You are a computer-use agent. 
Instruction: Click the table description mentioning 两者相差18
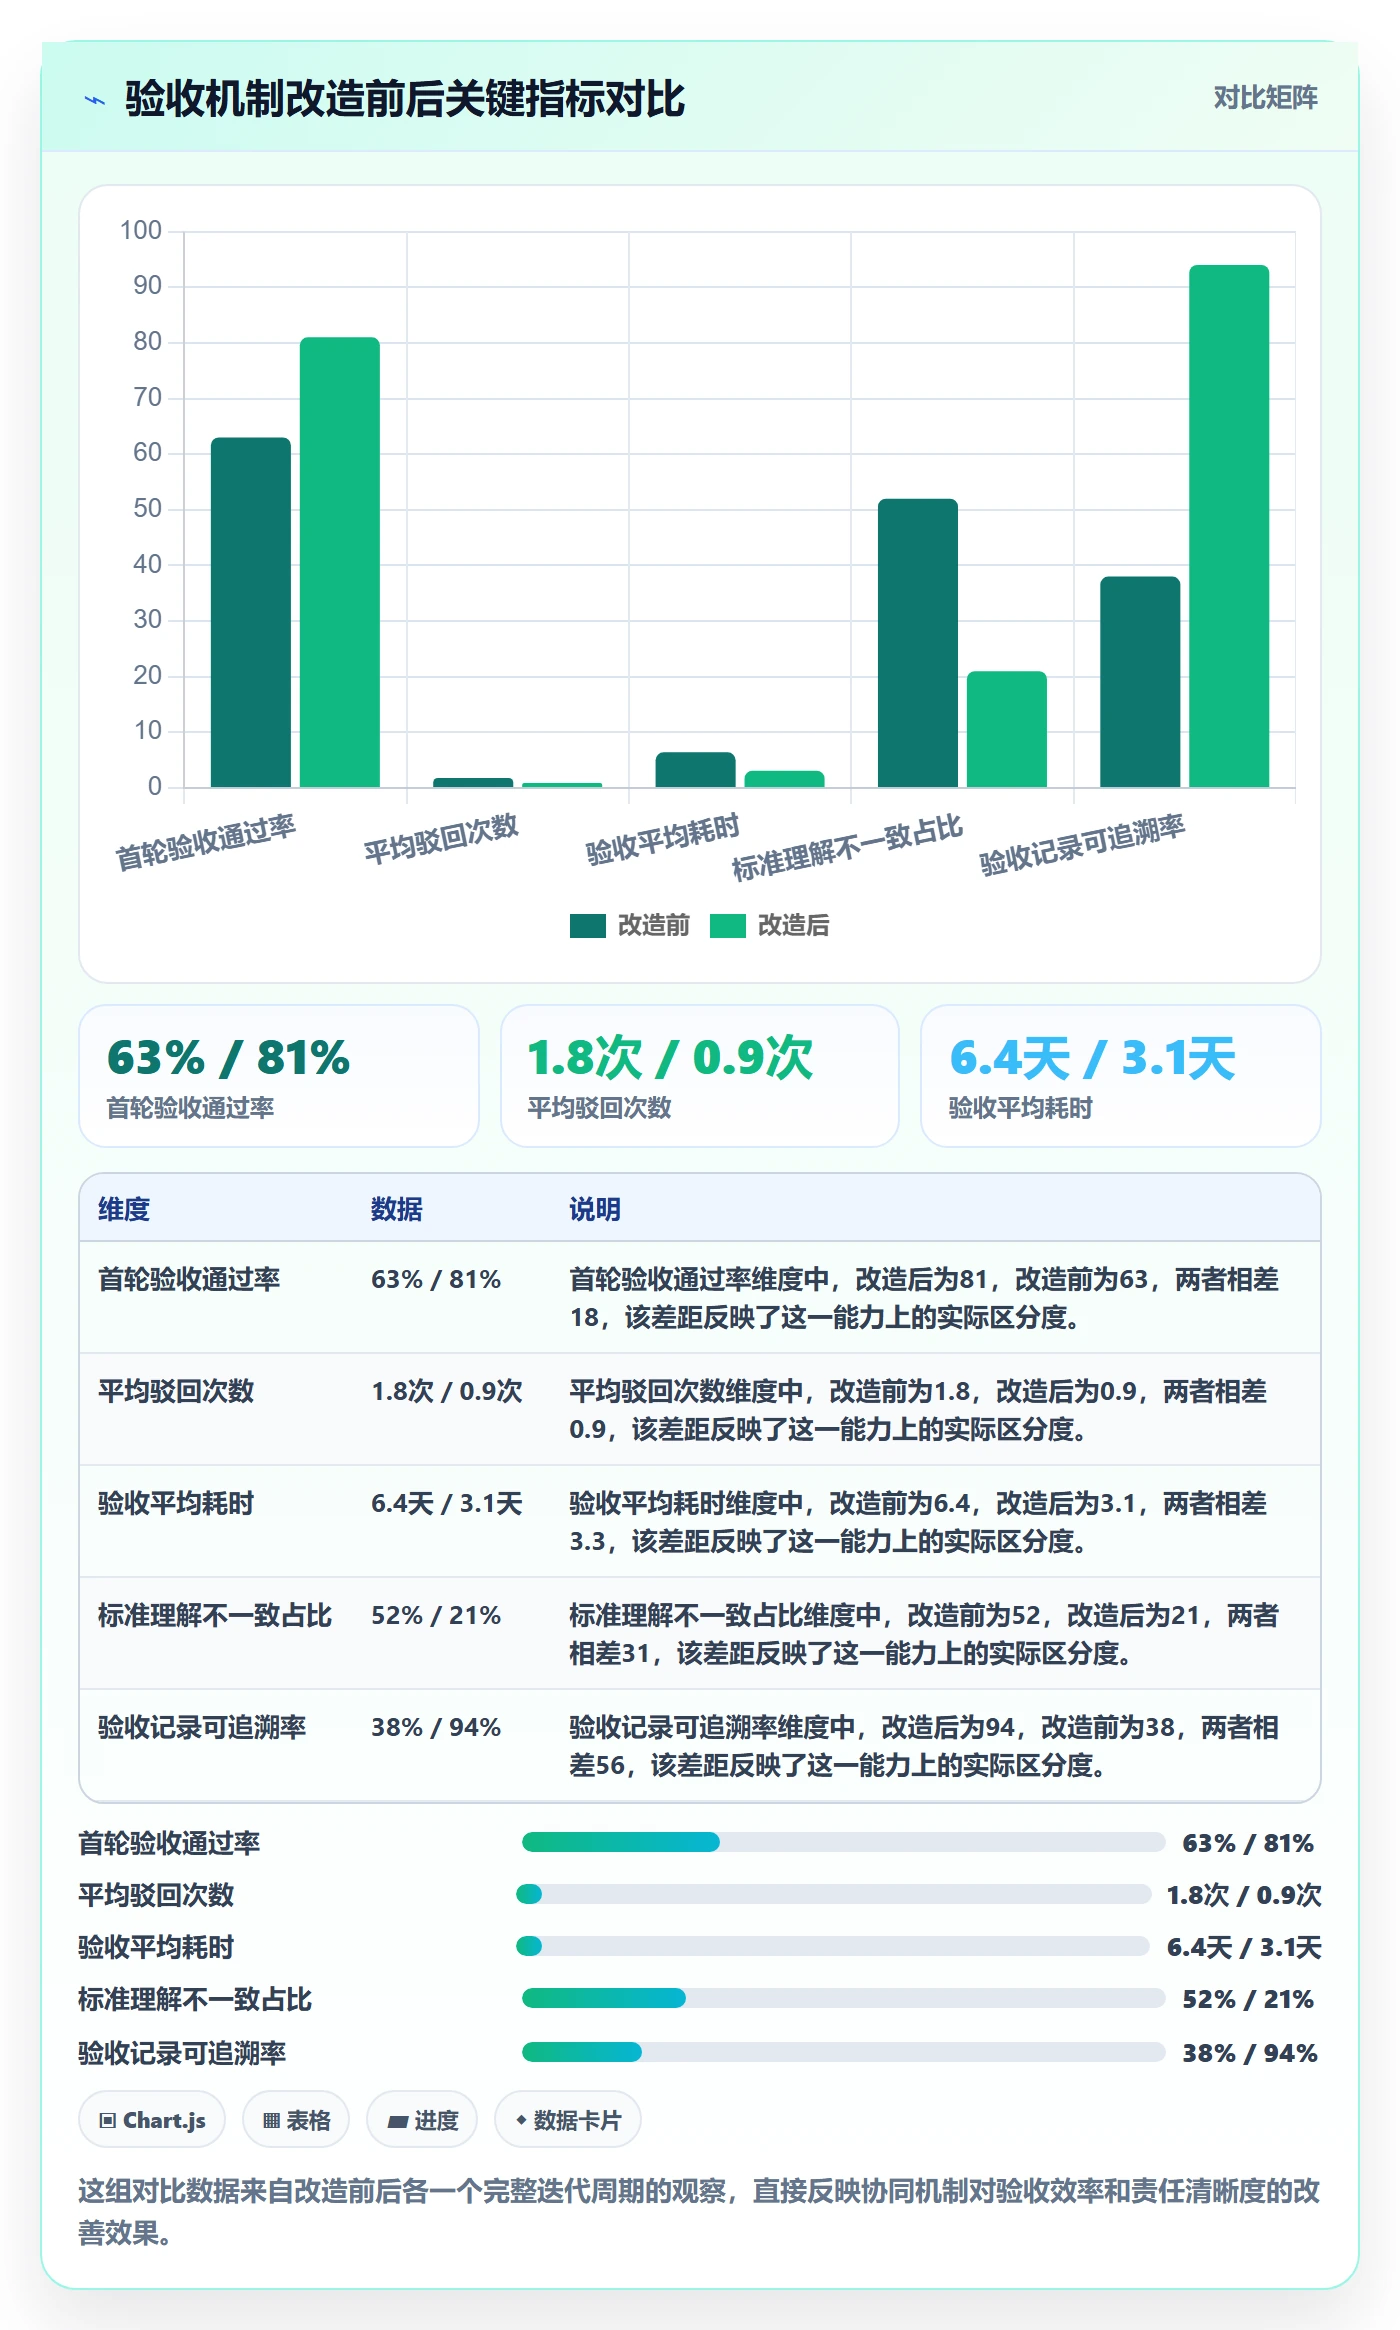point(924,1298)
